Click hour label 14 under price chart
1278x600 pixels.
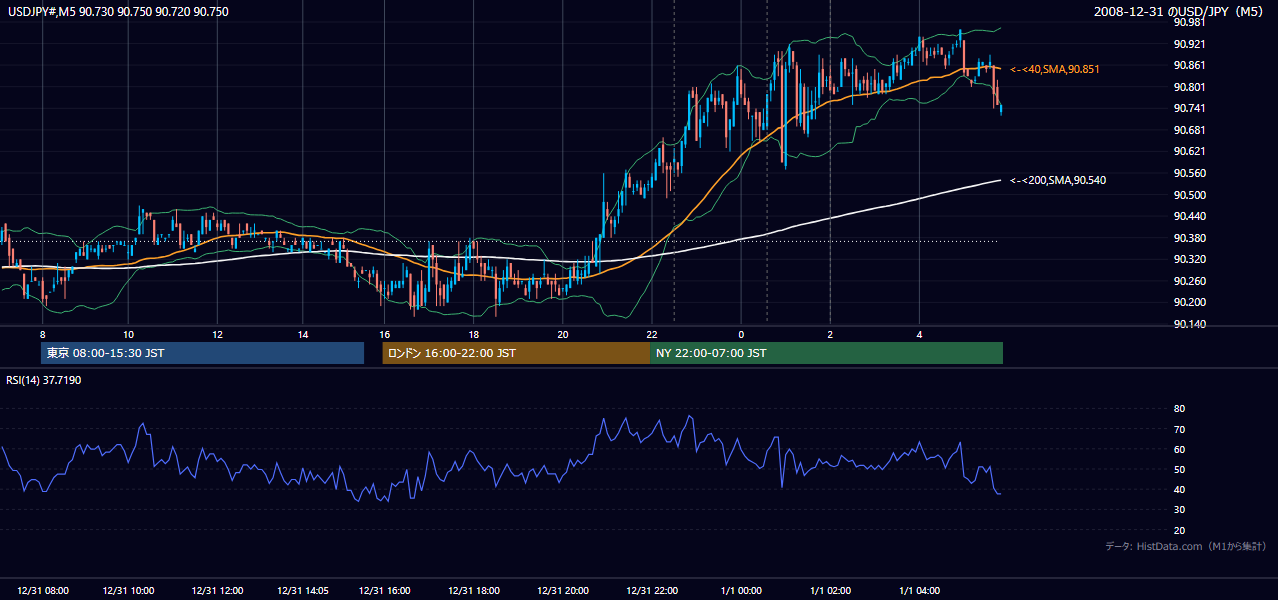[303, 334]
